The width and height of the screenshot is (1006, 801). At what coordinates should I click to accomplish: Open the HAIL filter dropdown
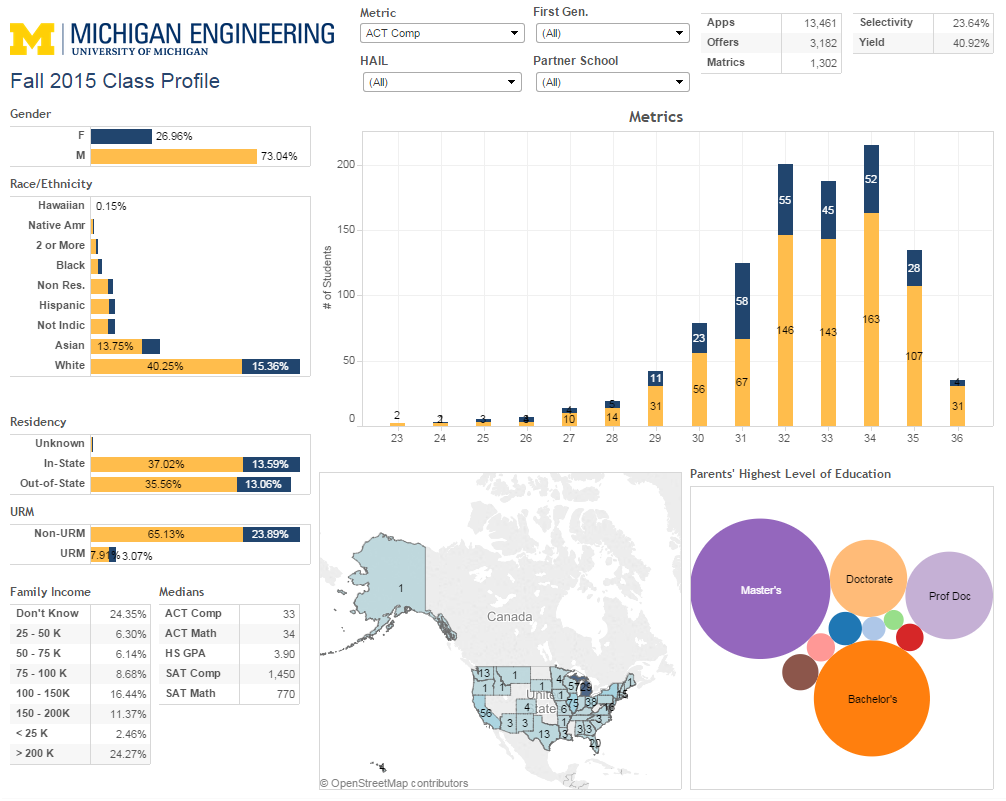(x=441, y=82)
